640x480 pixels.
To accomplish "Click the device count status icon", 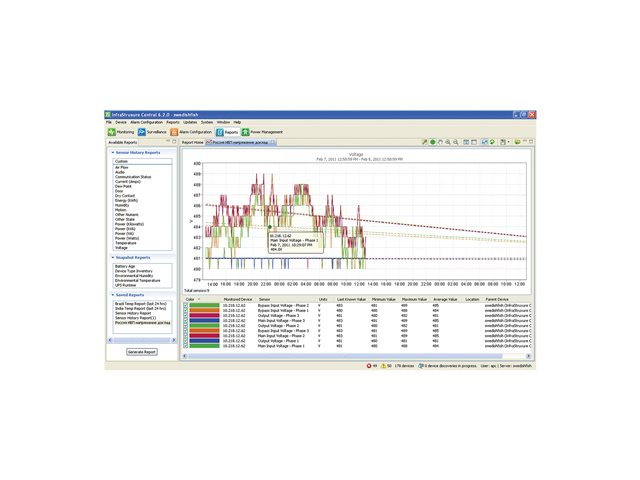I will pos(401,366).
